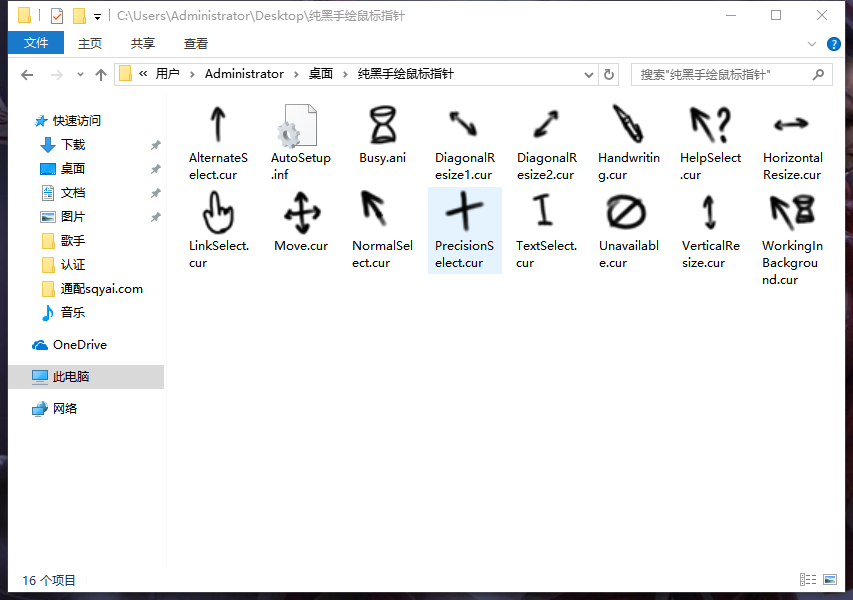
Task: Open 音乐 in navigation pane
Action: [73, 313]
